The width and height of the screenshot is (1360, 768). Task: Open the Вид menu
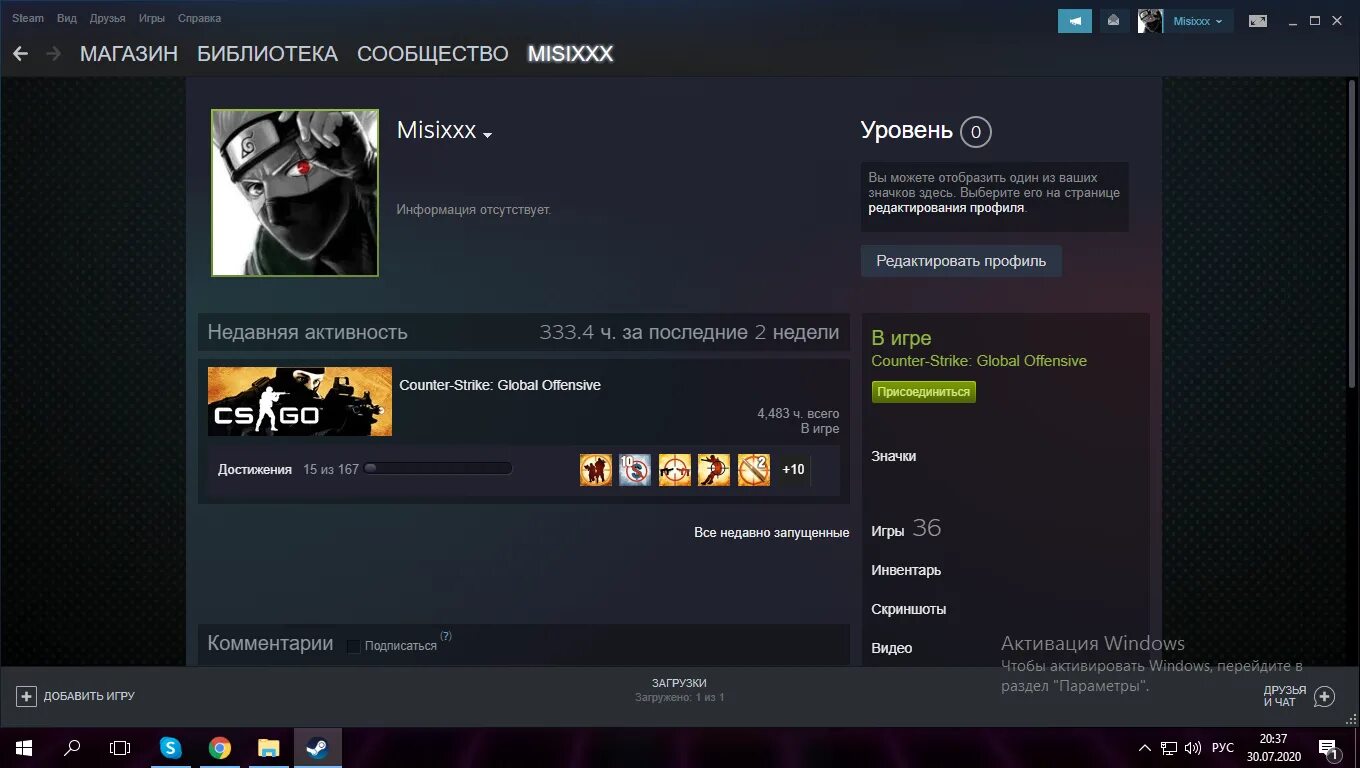[67, 18]
